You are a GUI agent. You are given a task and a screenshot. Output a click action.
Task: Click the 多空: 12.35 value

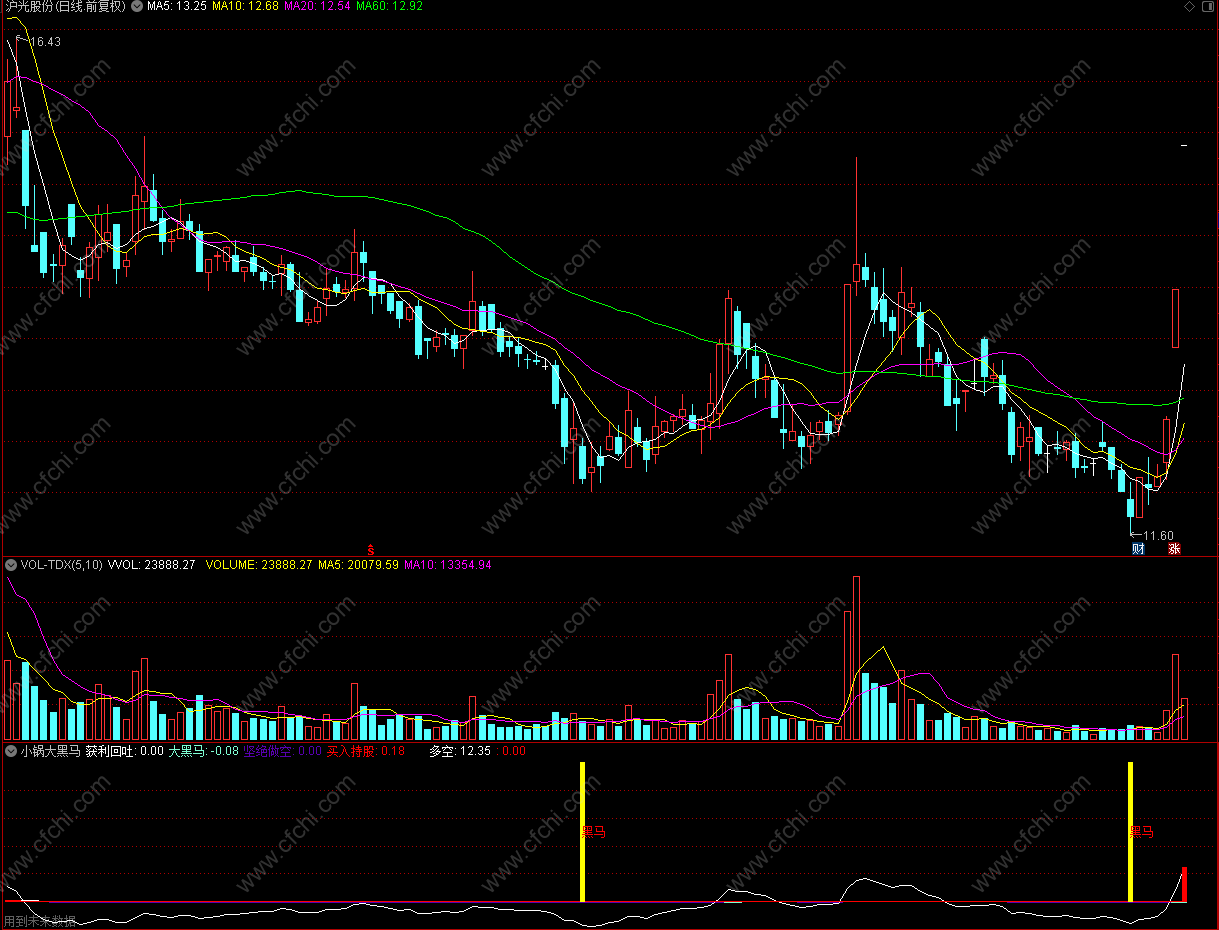(x=460, y=750)
